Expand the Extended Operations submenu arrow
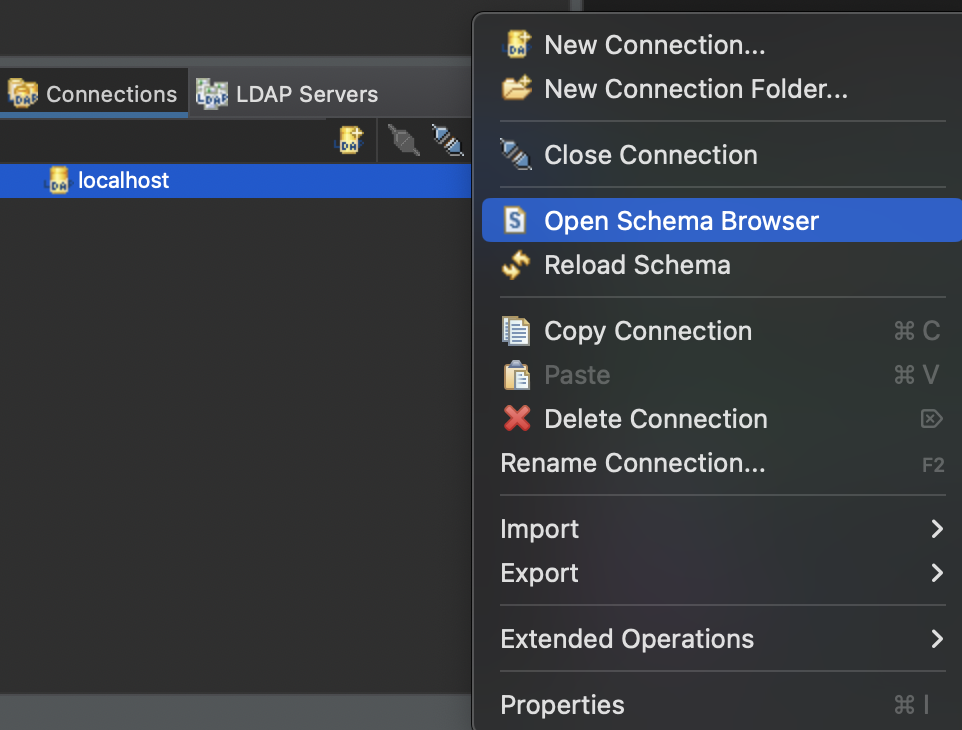This screenshot has height=730, width=962. pos(936,639)
